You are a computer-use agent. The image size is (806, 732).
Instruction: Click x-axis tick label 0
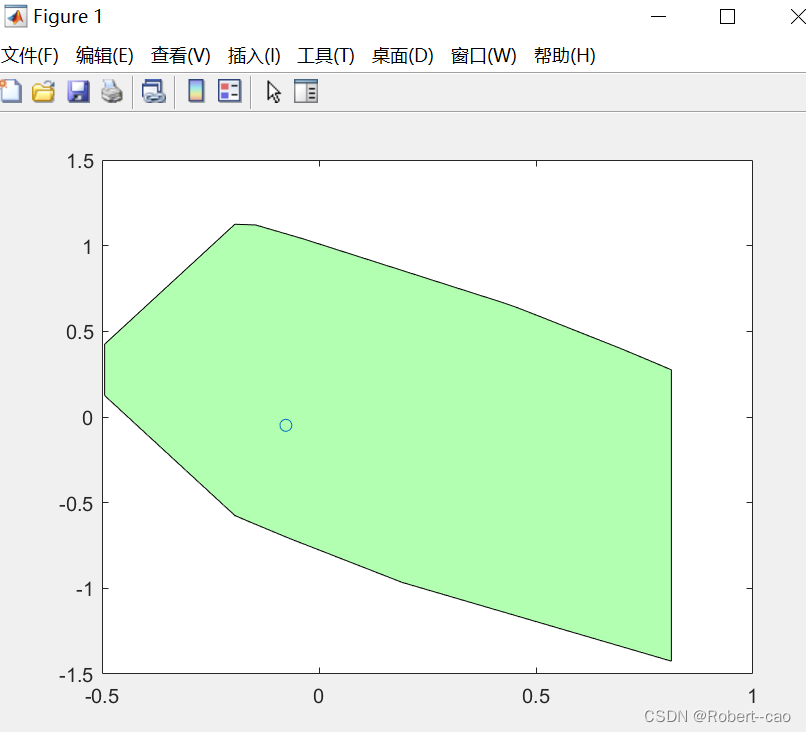click(319, 697)
